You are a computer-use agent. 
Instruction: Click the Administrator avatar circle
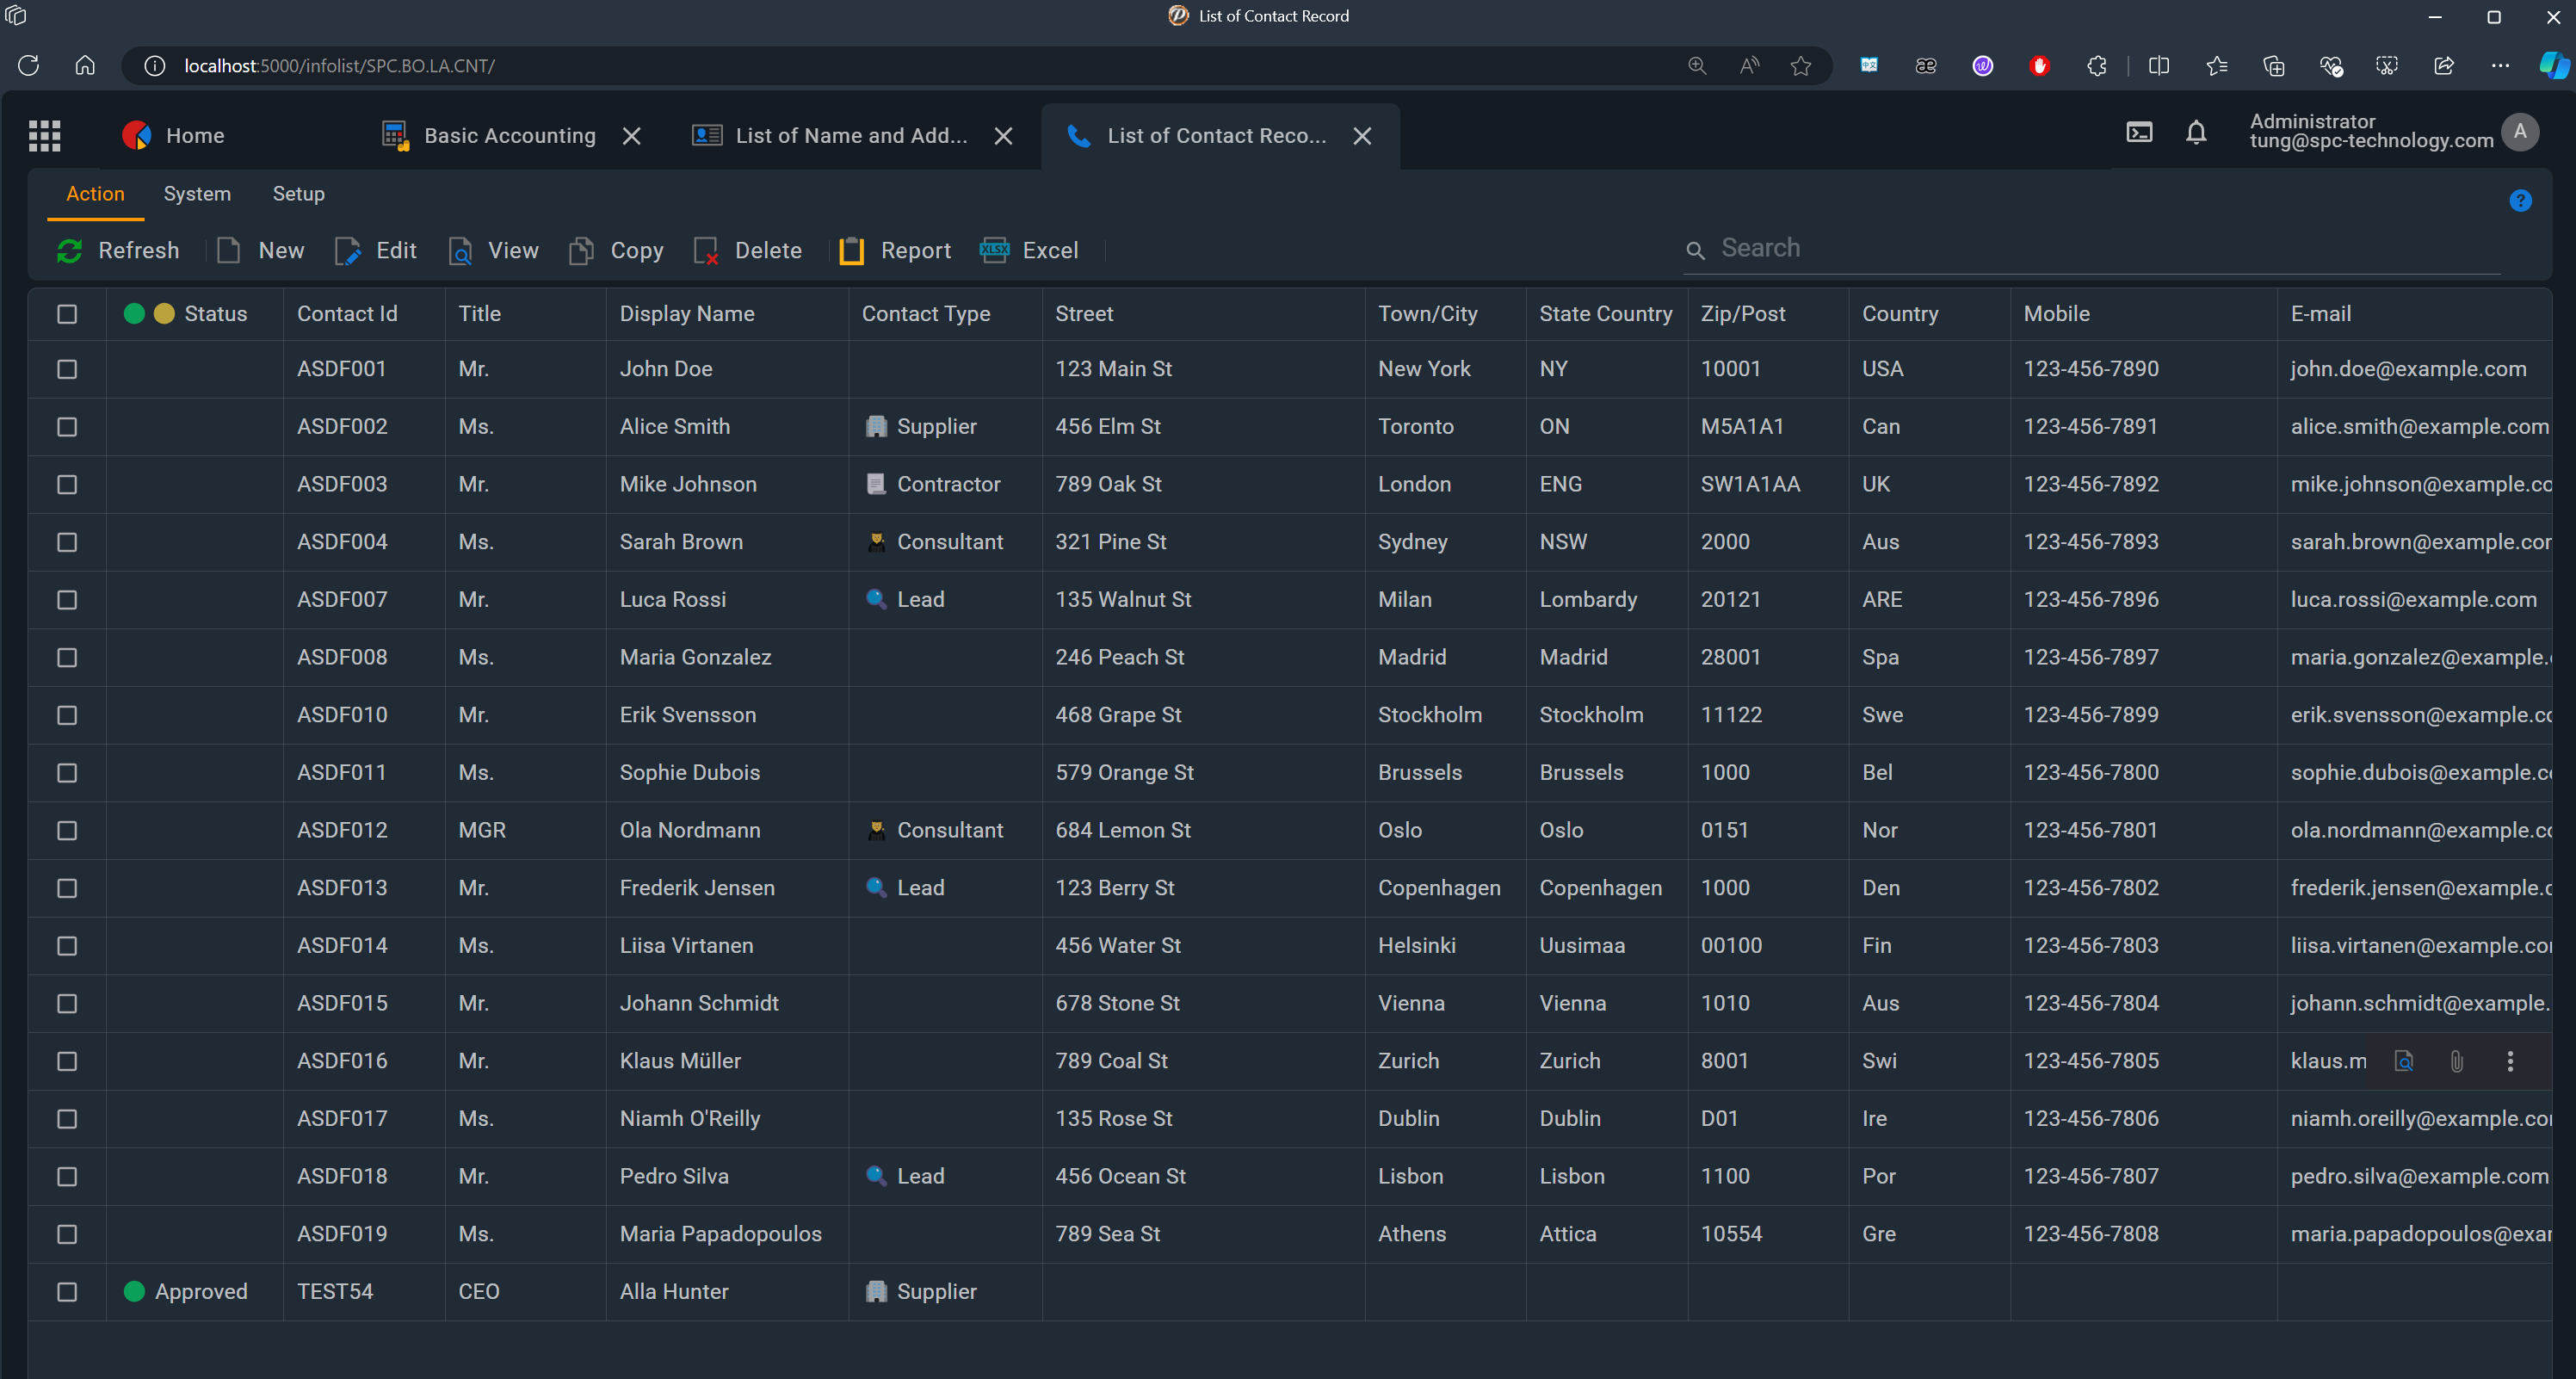[x=2519, y=131]
